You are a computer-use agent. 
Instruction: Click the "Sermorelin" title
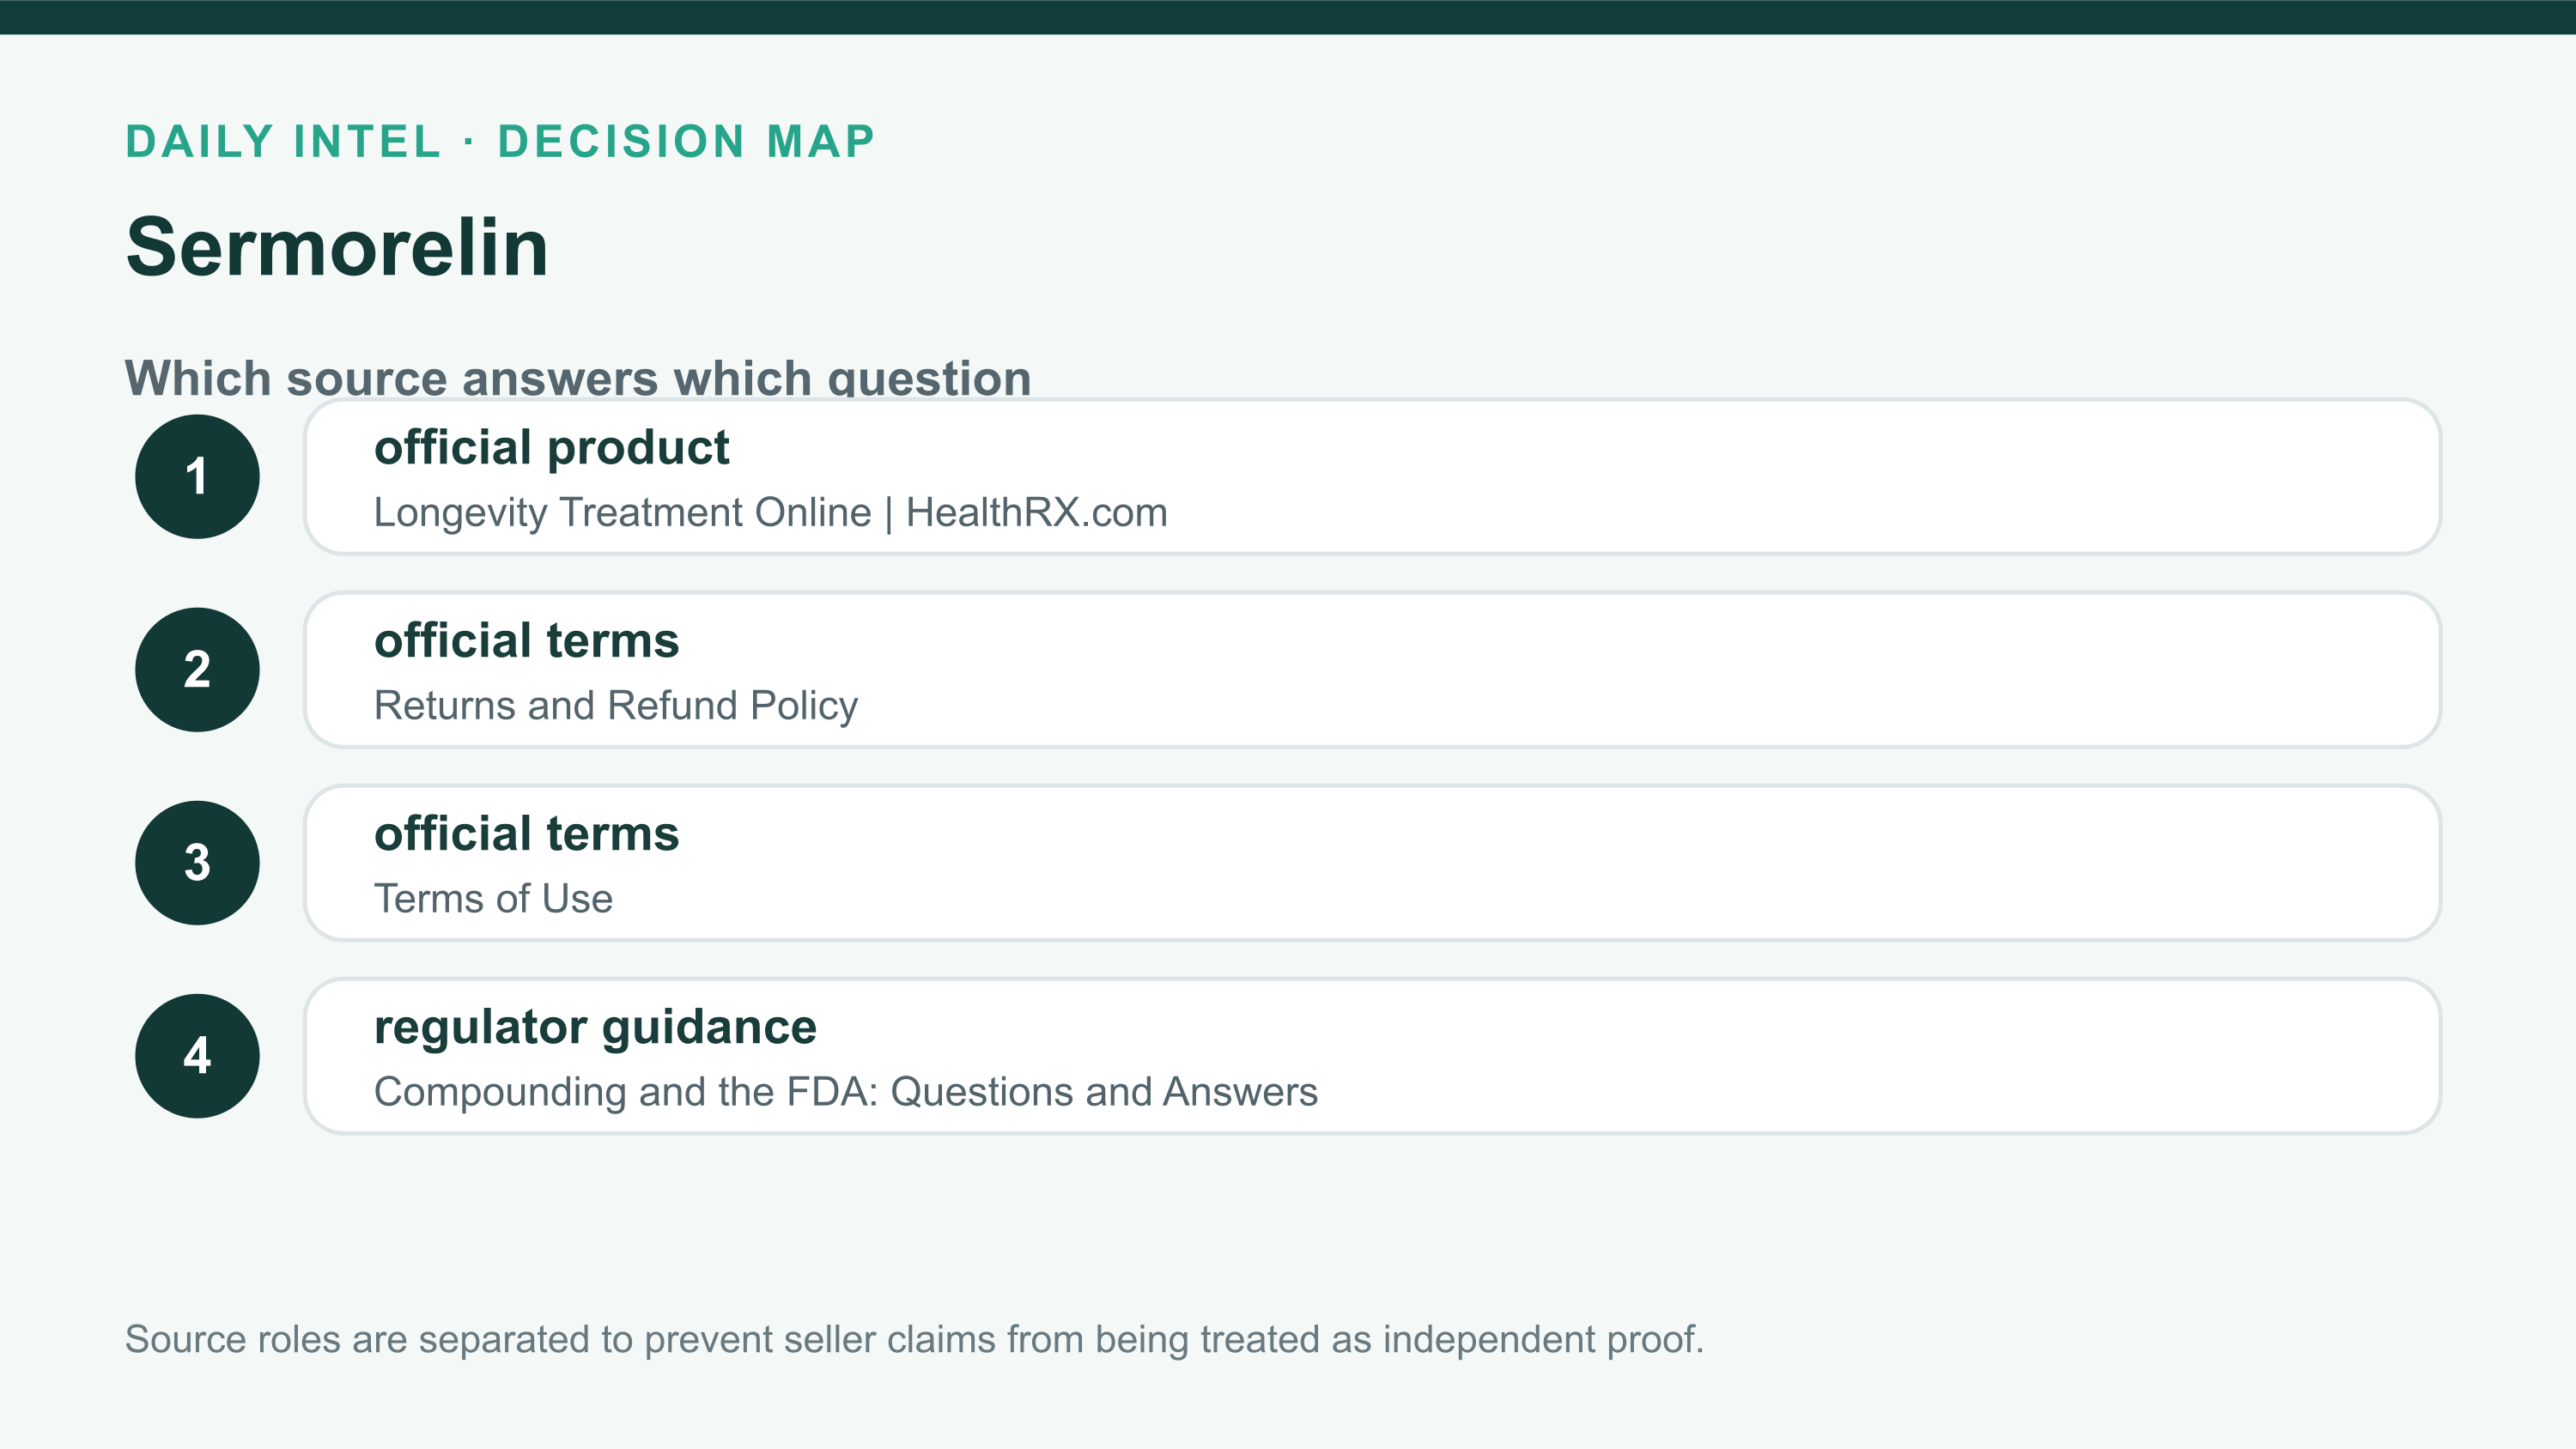pyautogui.click(x=337, y=247)
